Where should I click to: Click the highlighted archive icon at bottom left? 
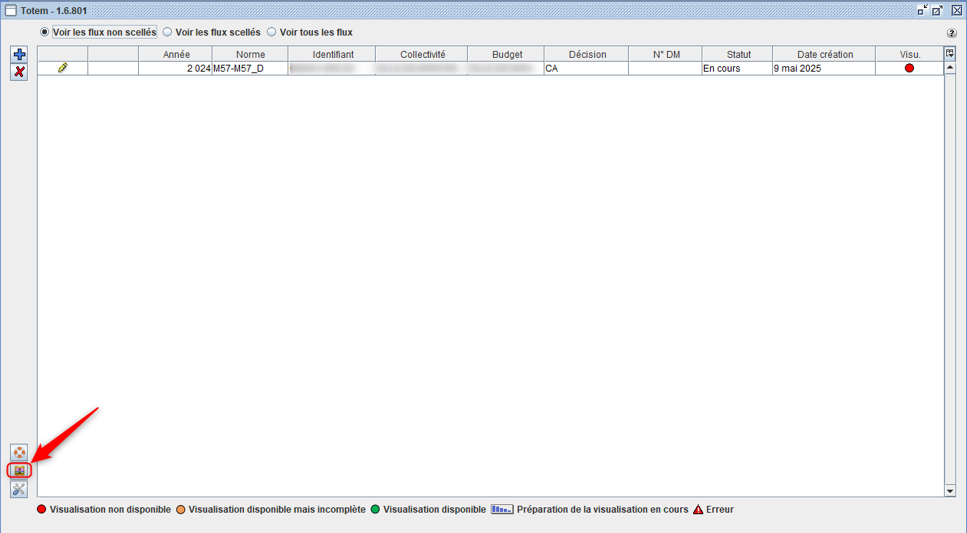tap(19, 470)
